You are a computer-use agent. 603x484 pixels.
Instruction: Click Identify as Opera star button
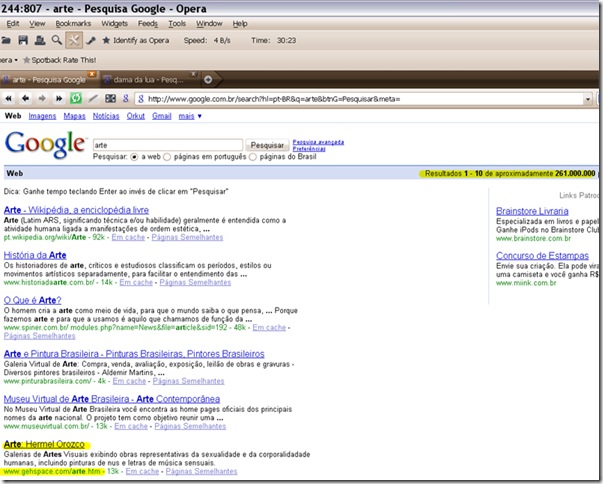[x=135, y=40]
